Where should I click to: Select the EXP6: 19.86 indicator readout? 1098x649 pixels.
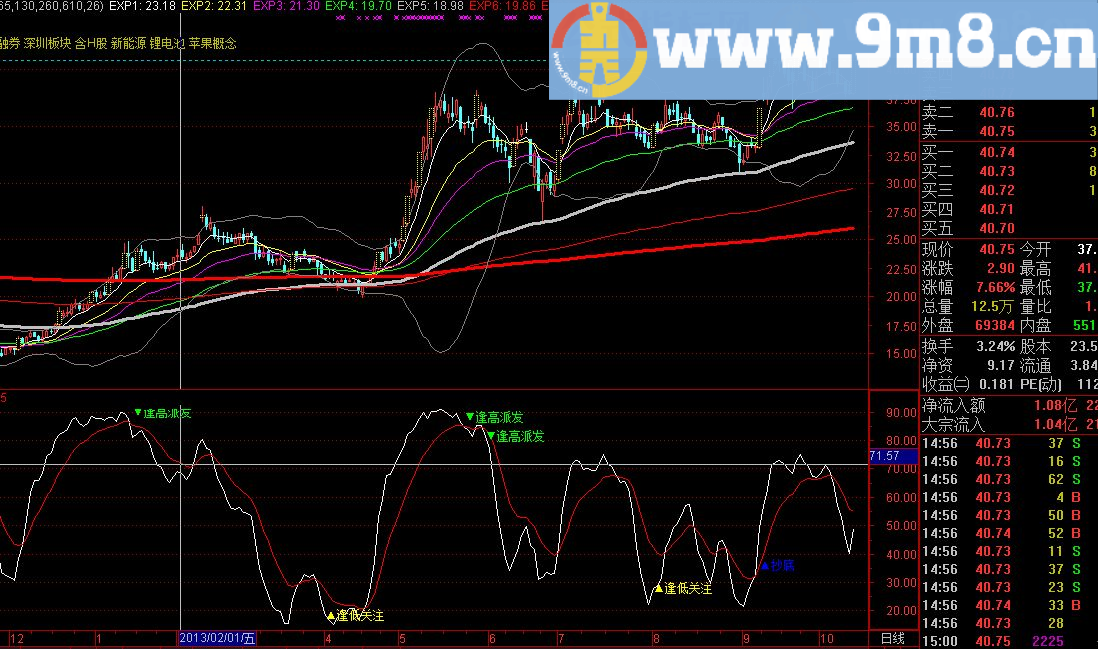pos(502,6)
